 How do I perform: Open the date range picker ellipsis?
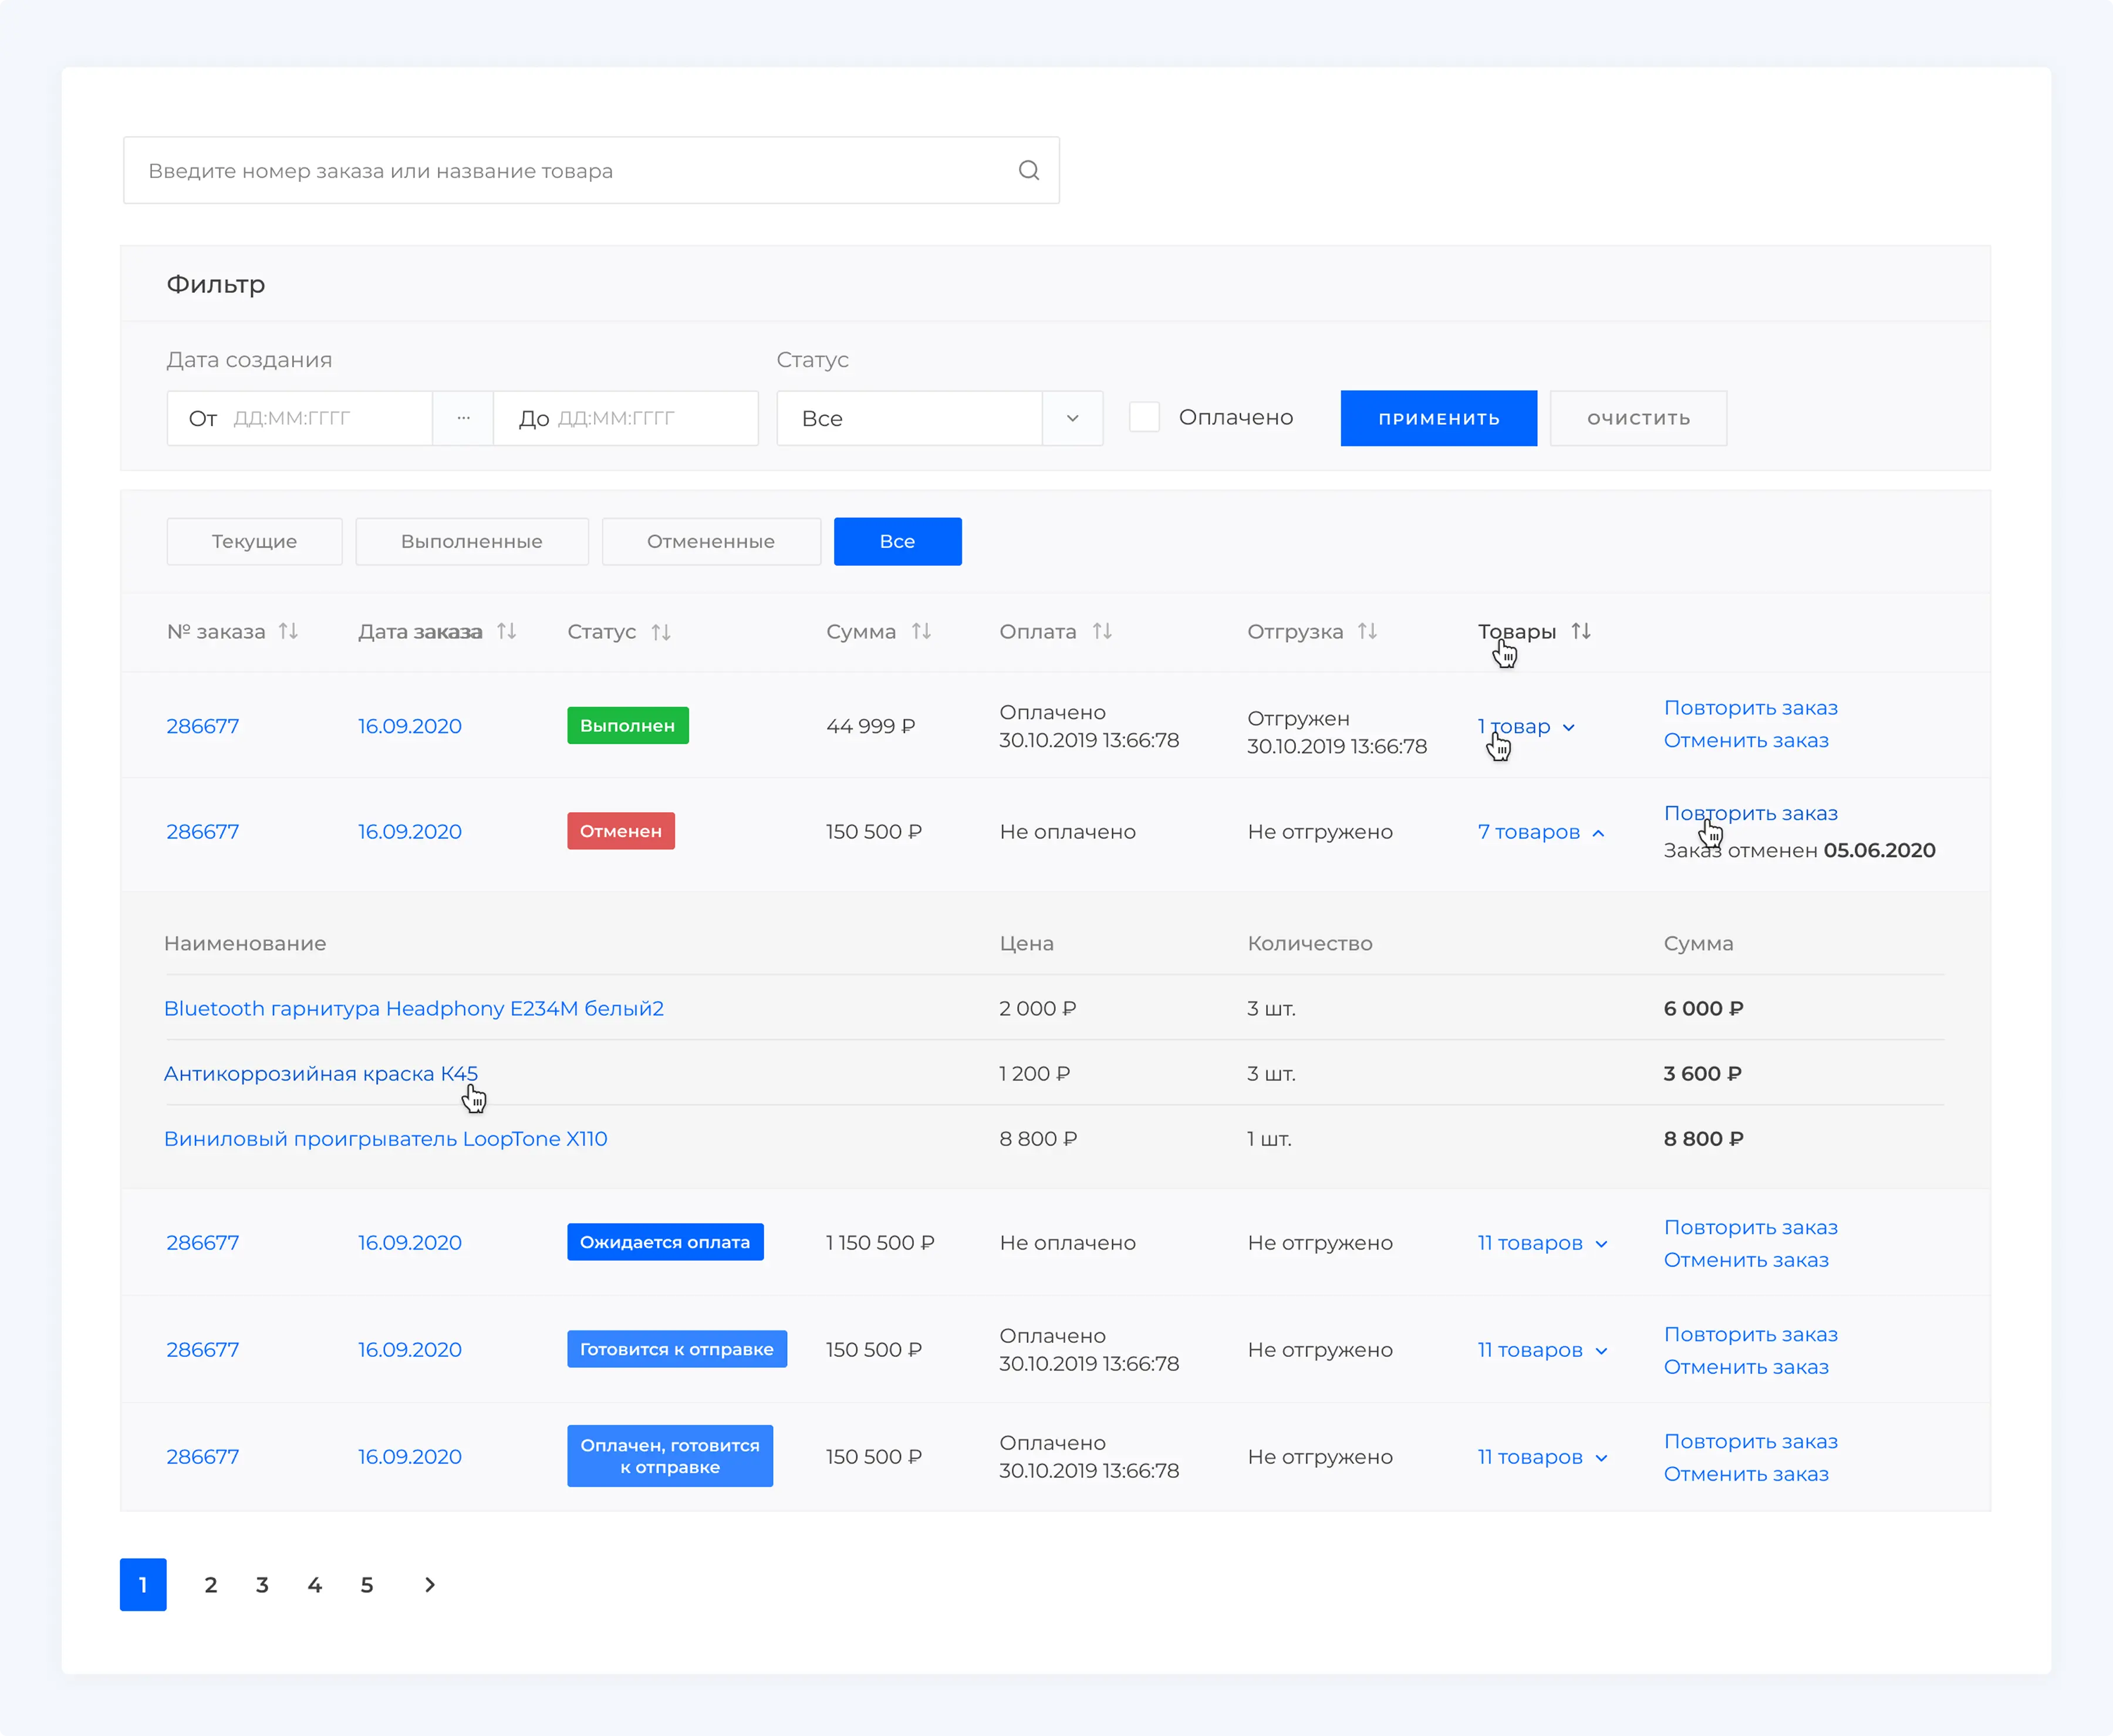(463, 418)
